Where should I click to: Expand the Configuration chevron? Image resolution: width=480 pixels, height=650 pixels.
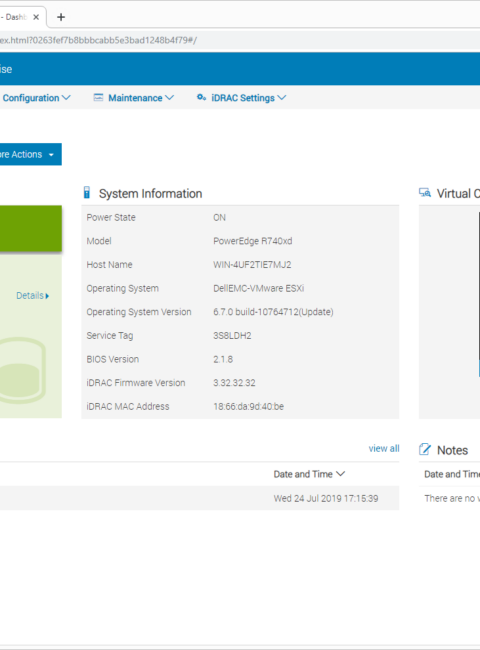[x=66, y=98]
